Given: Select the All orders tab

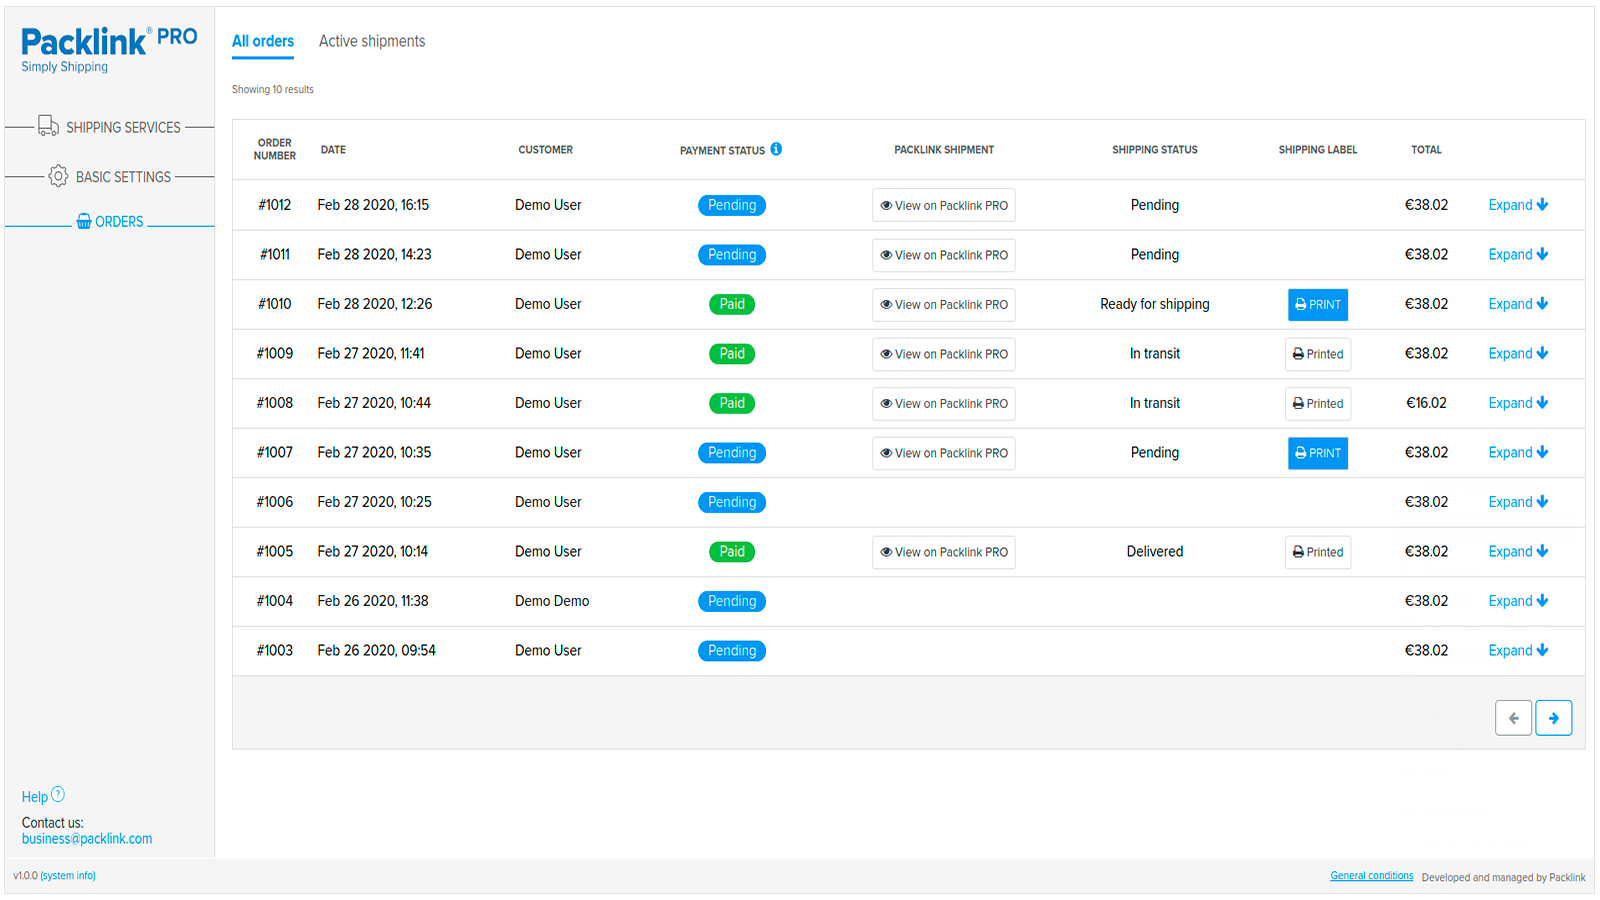Looking at the screenshot, I should [x=263, y=40].
